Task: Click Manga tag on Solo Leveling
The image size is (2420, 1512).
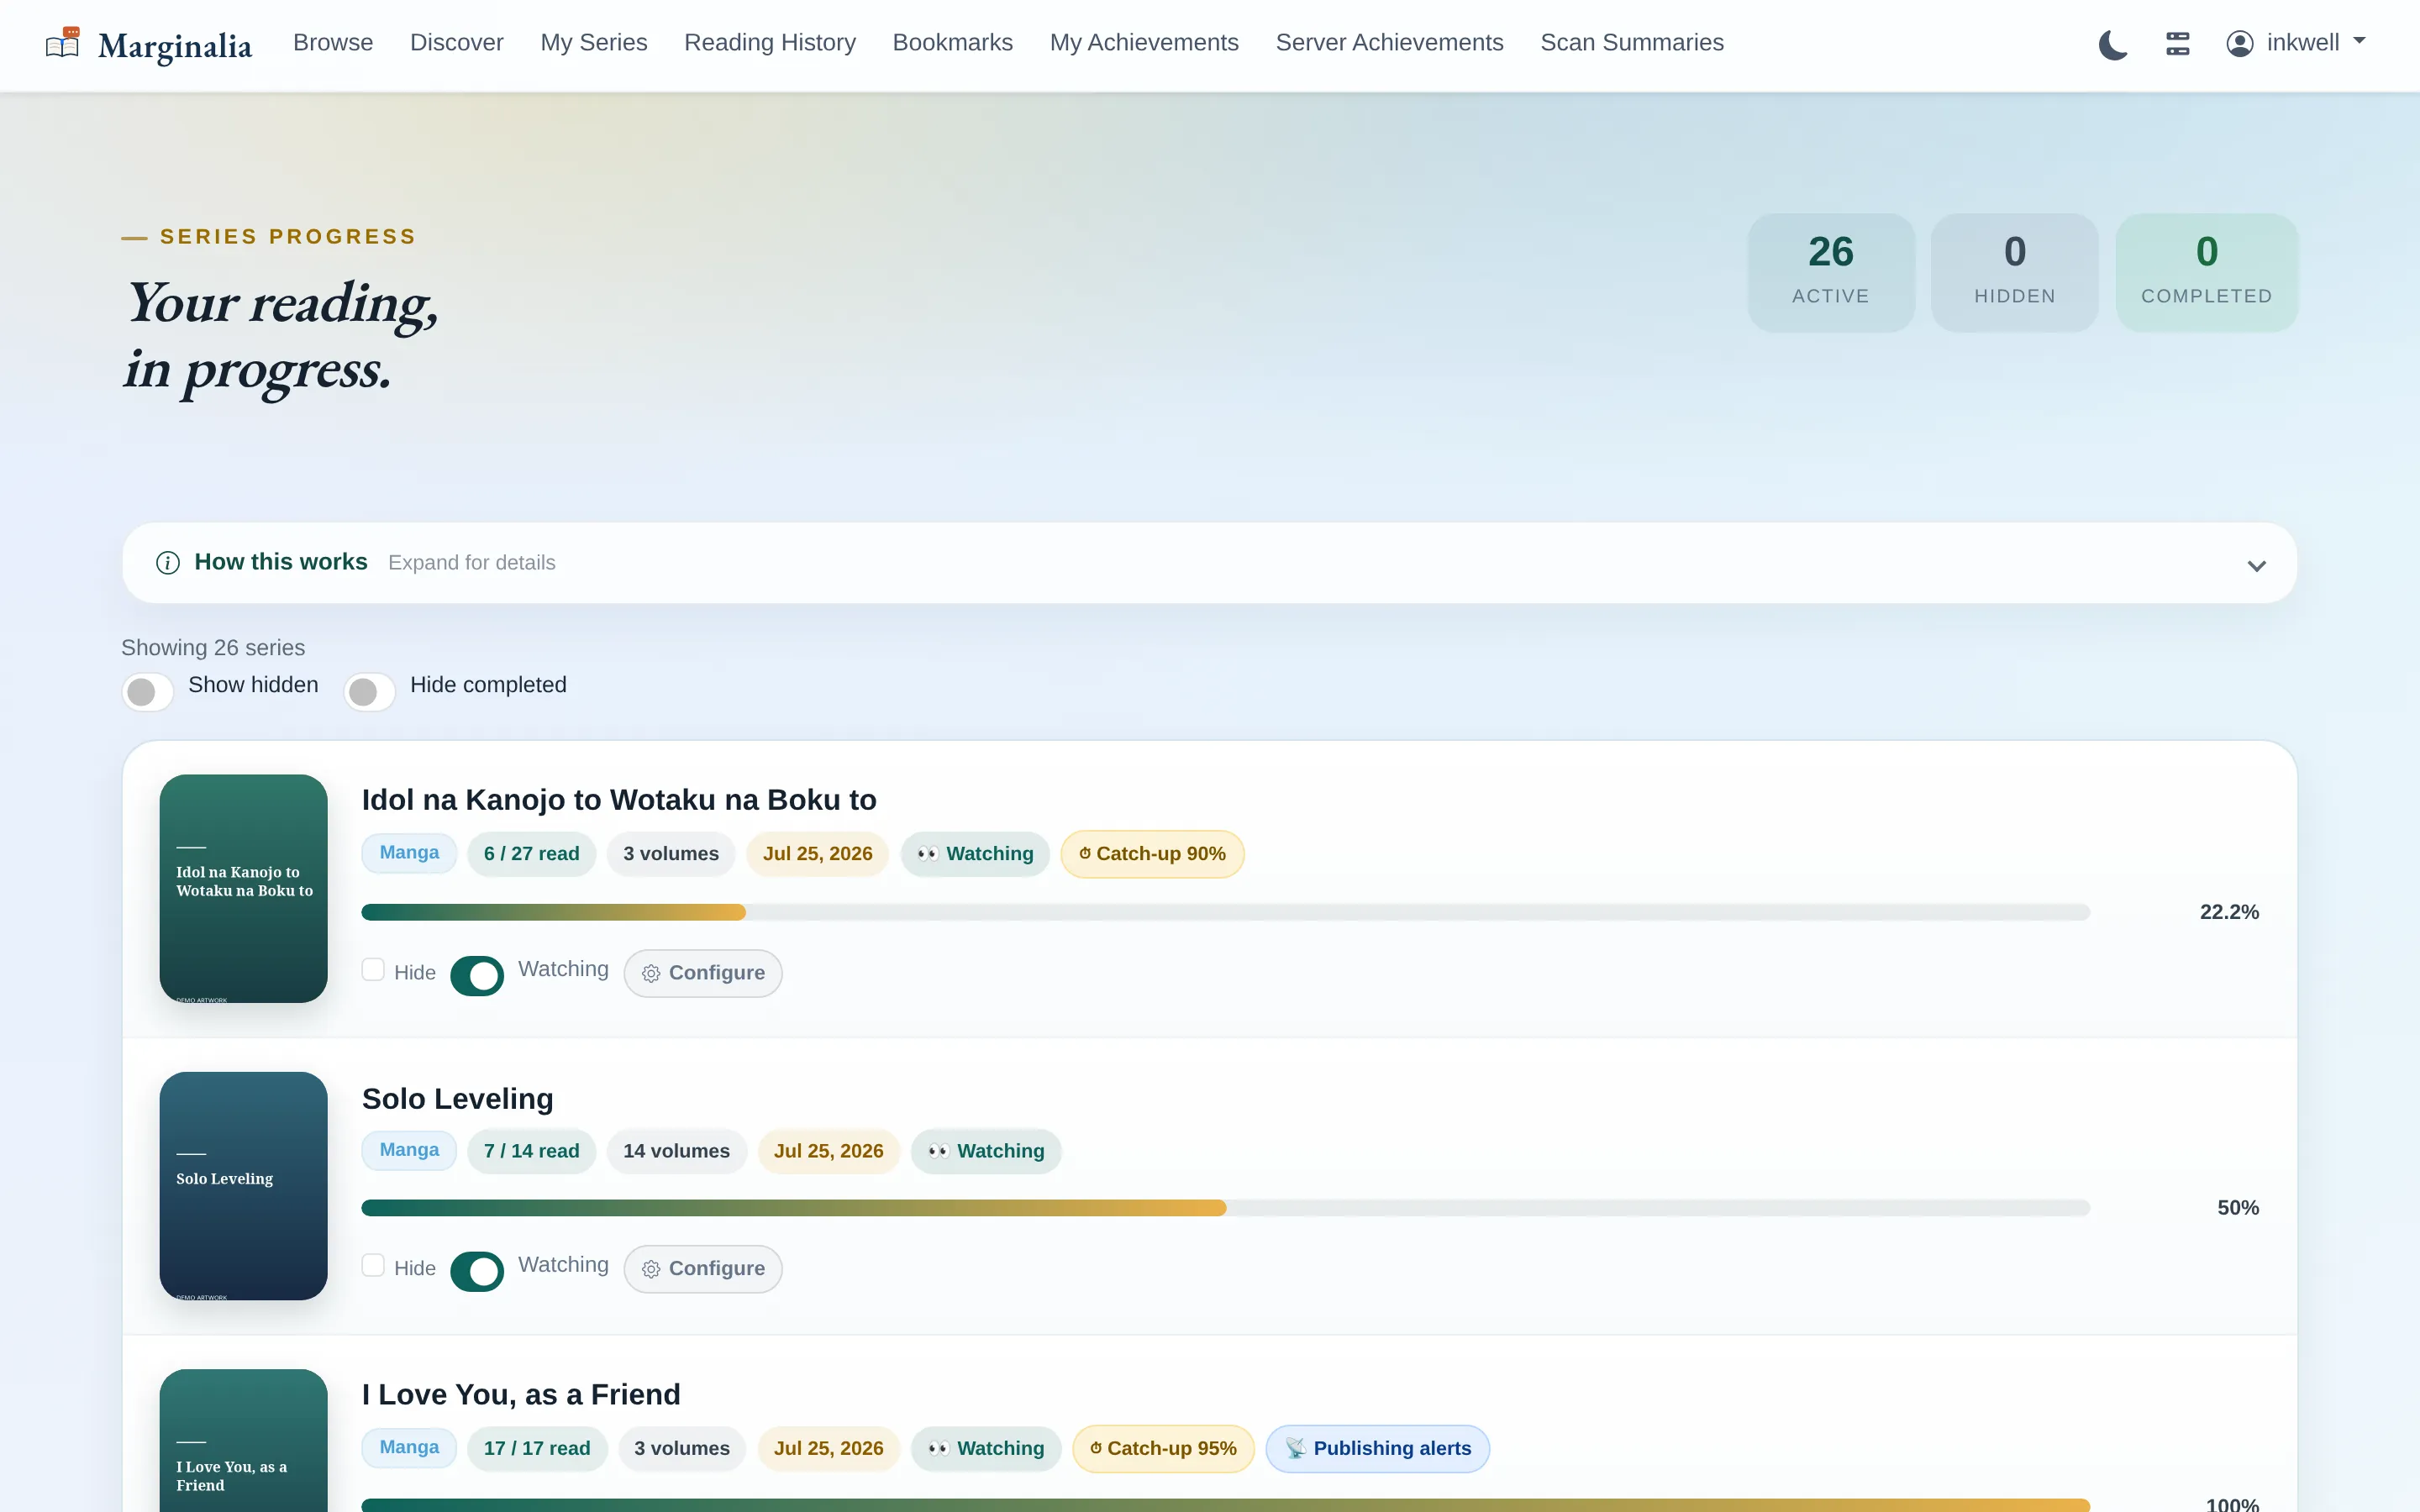Action: [x=409, y=1150]
